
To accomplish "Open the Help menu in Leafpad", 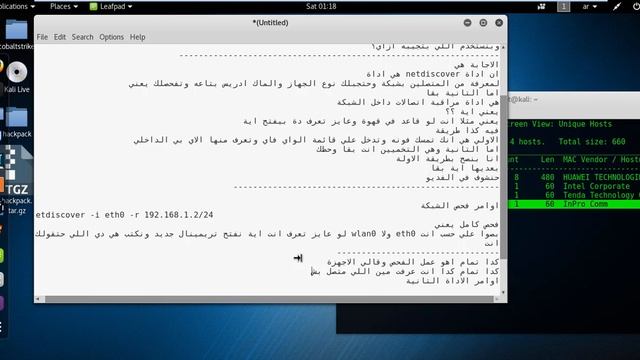I will click(x=138, y=37).
